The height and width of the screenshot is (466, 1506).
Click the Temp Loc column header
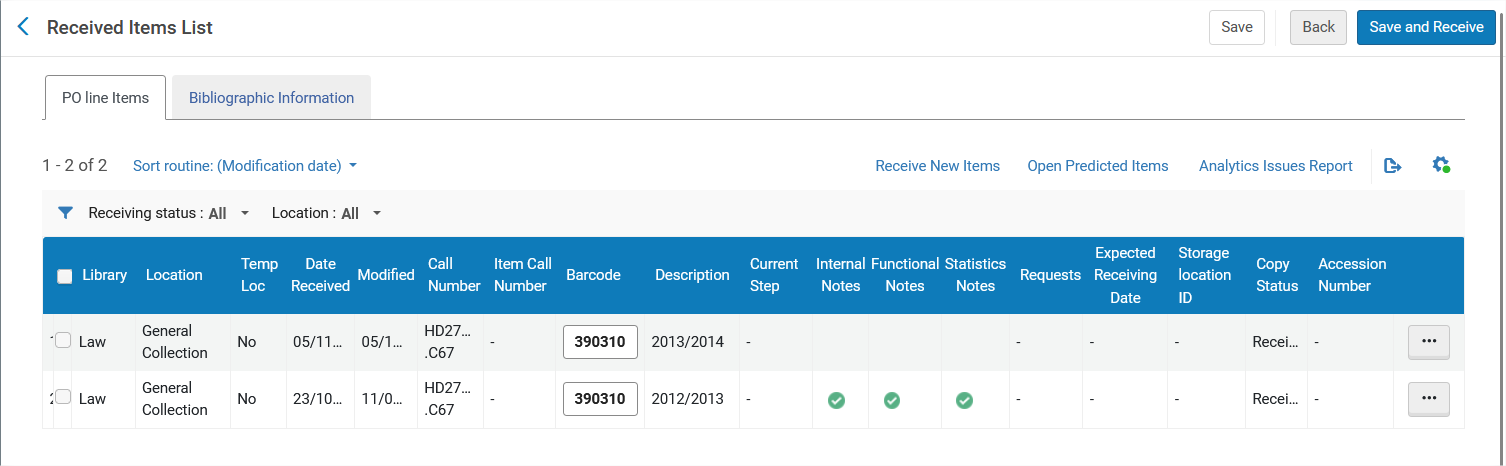coord(260,275)
